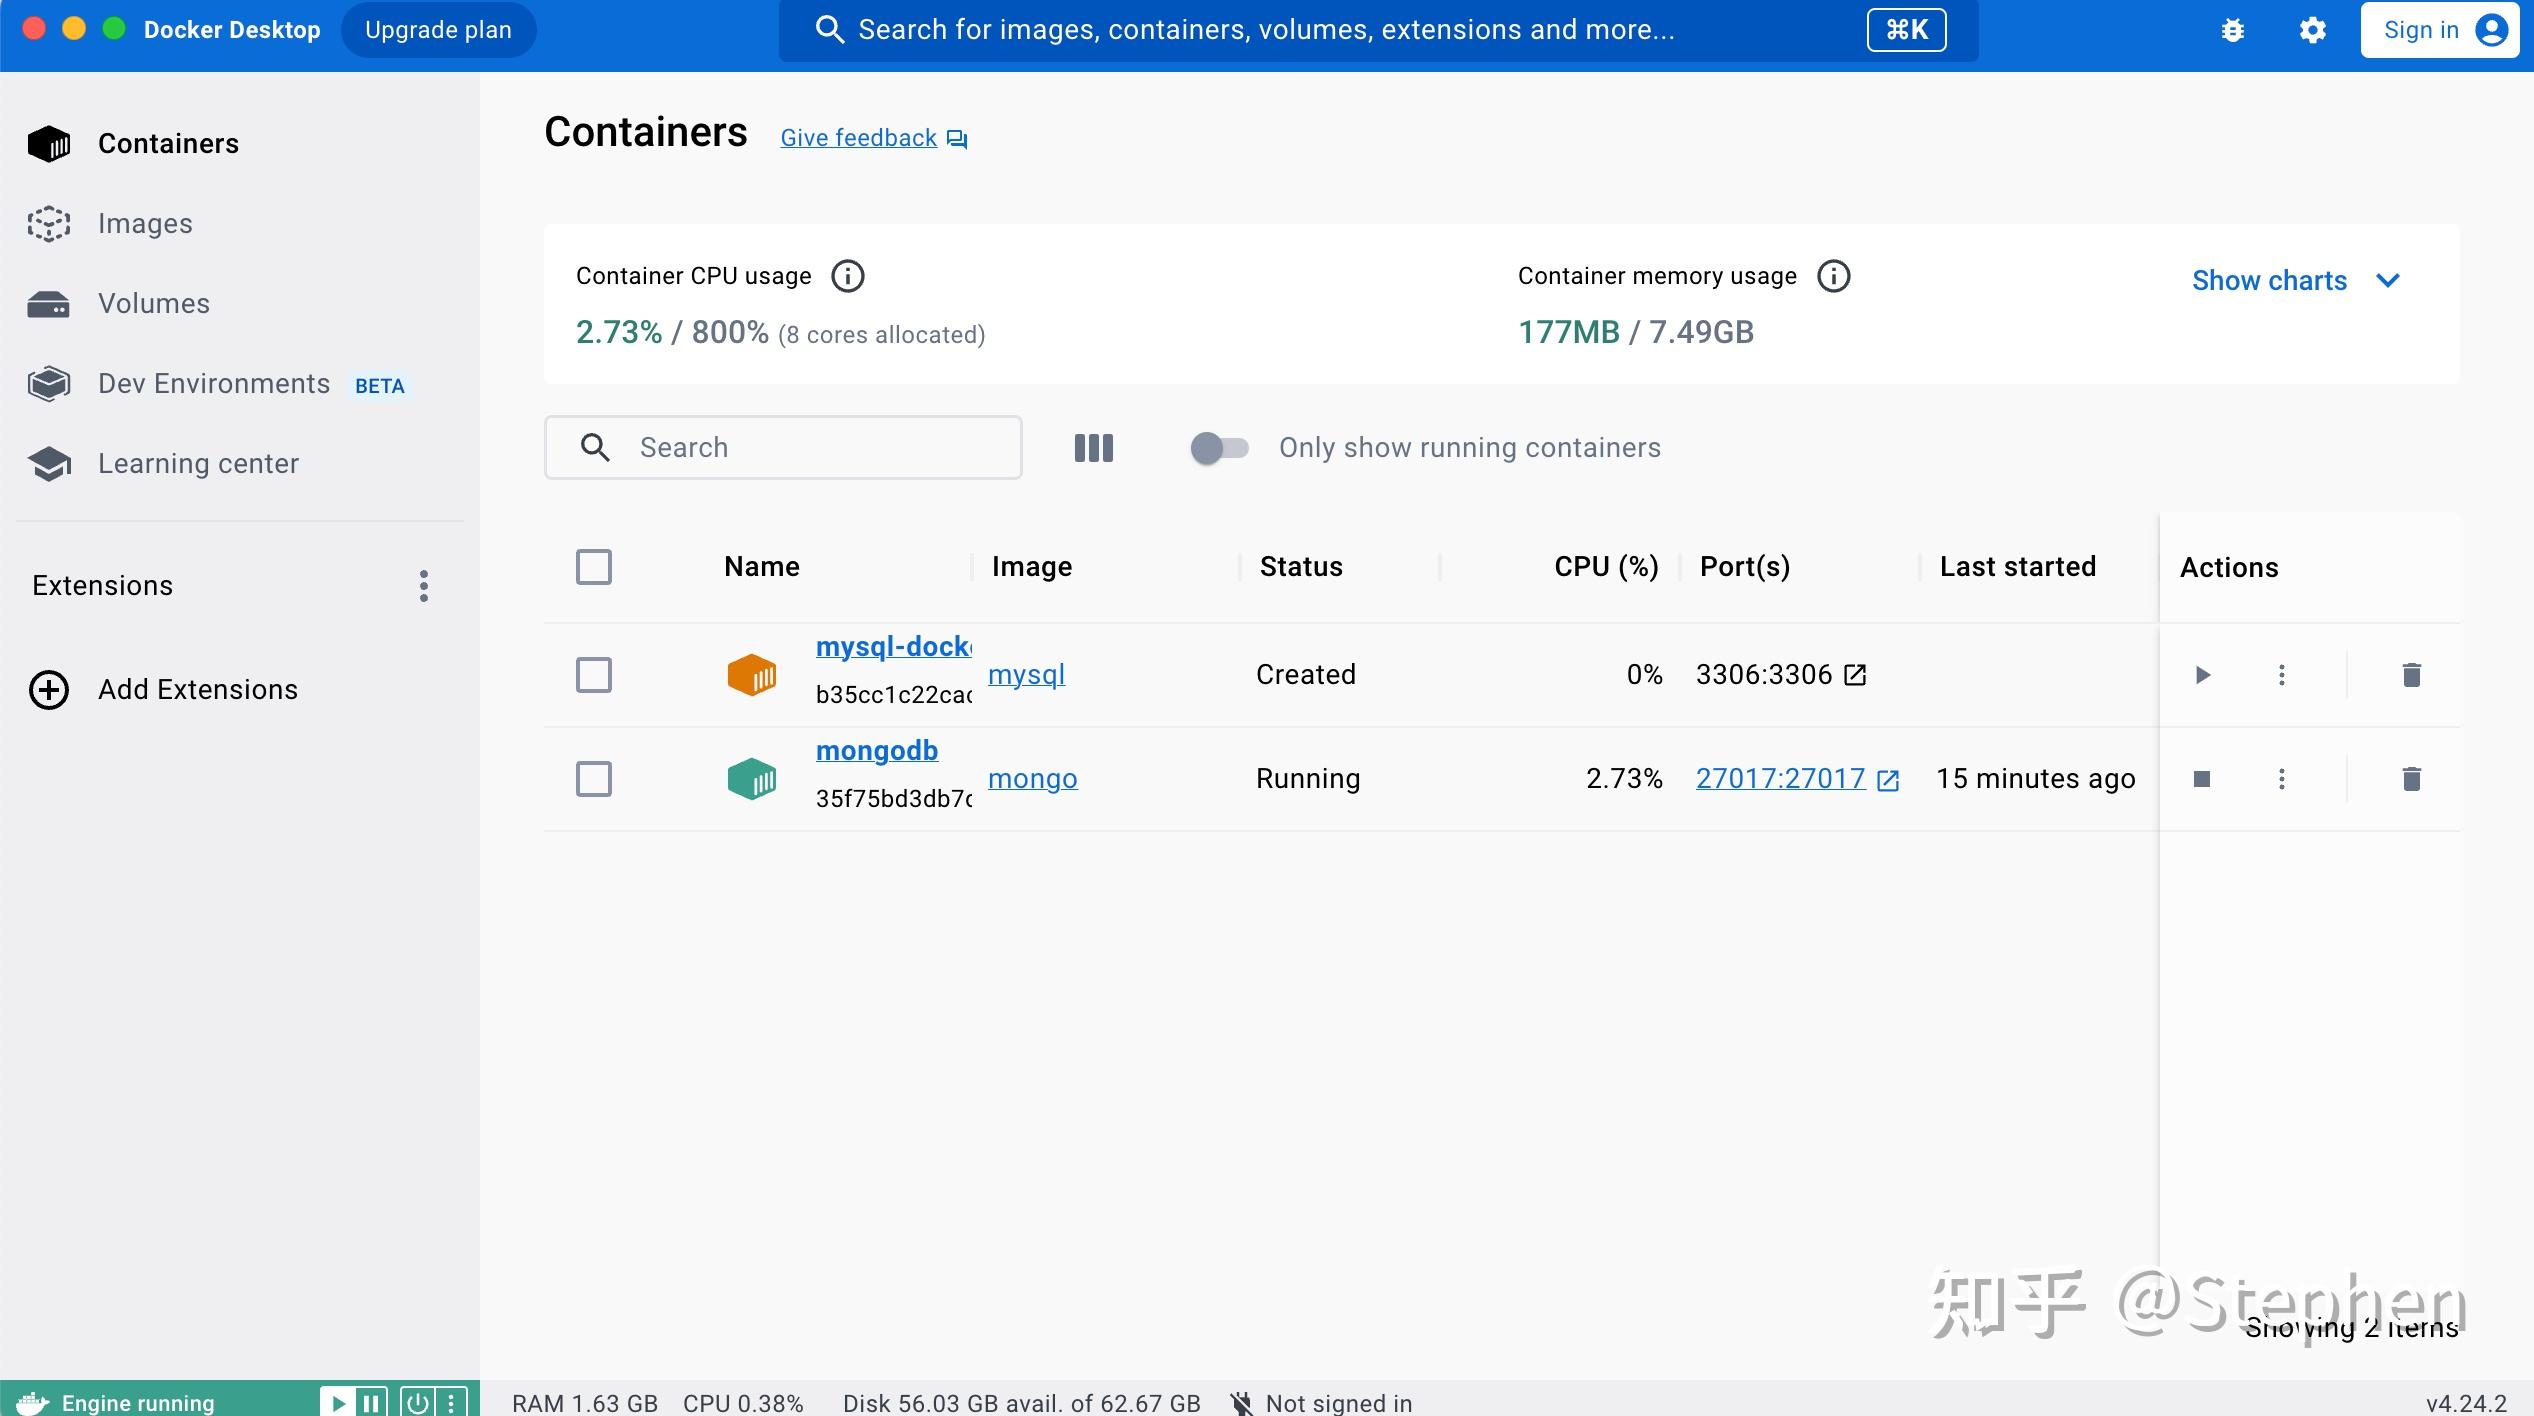Image resolution: width=2534 pixels, height=1416 pixels.
Task: Click the Volumes drive sidebar icon
Action: (x=49, y=304)
